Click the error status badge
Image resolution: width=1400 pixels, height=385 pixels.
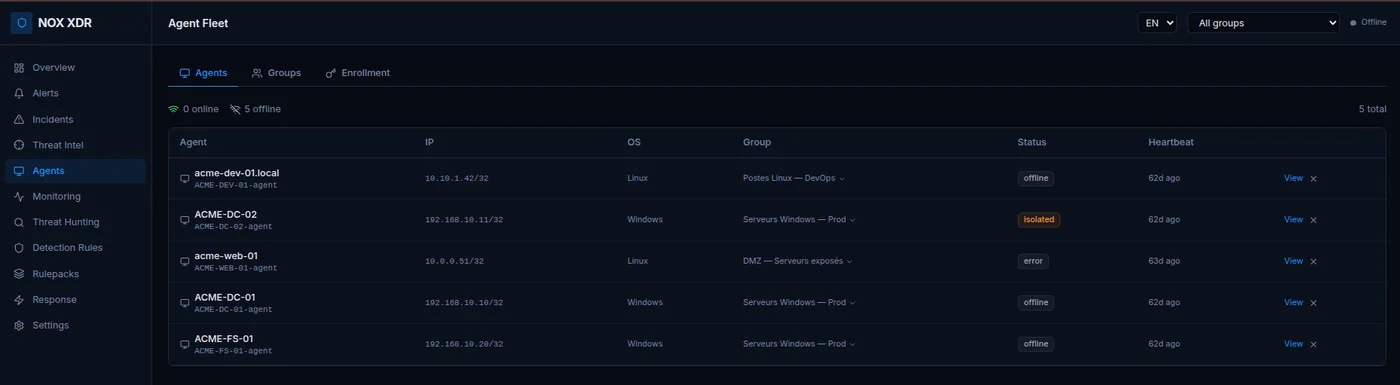(1033, 261)
